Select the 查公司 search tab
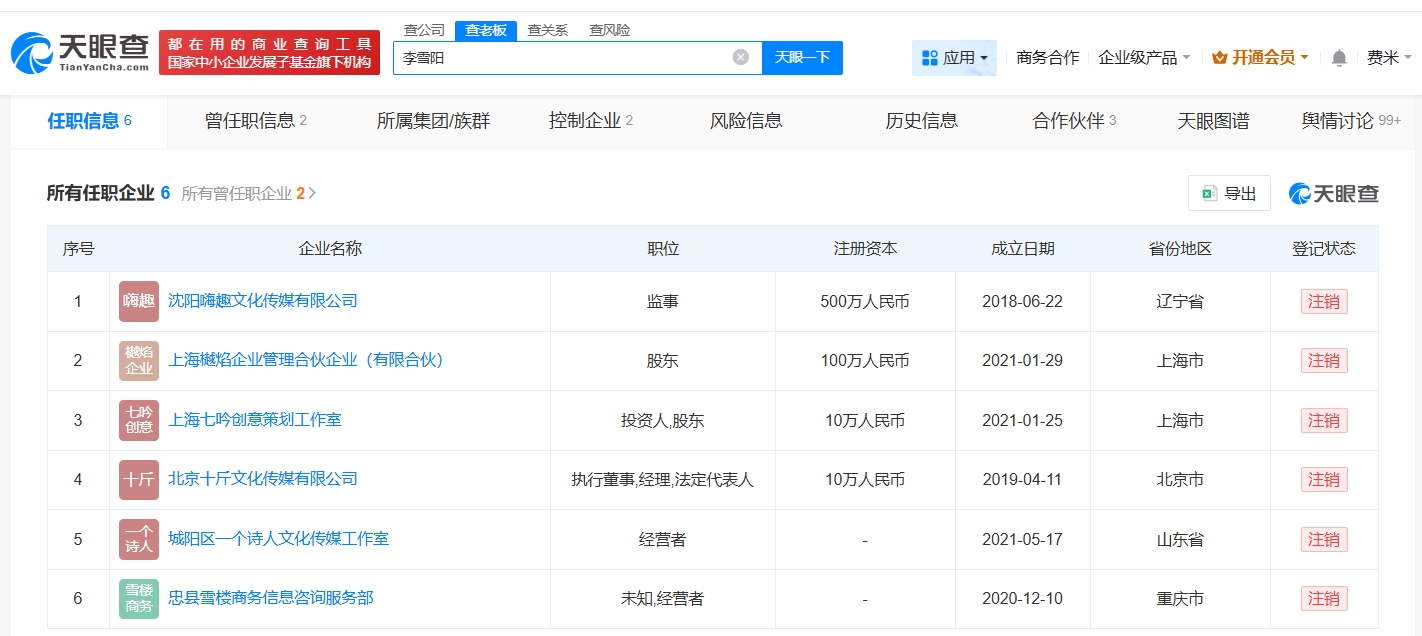Screen dimensions: 1422x636 click(424, 30)
